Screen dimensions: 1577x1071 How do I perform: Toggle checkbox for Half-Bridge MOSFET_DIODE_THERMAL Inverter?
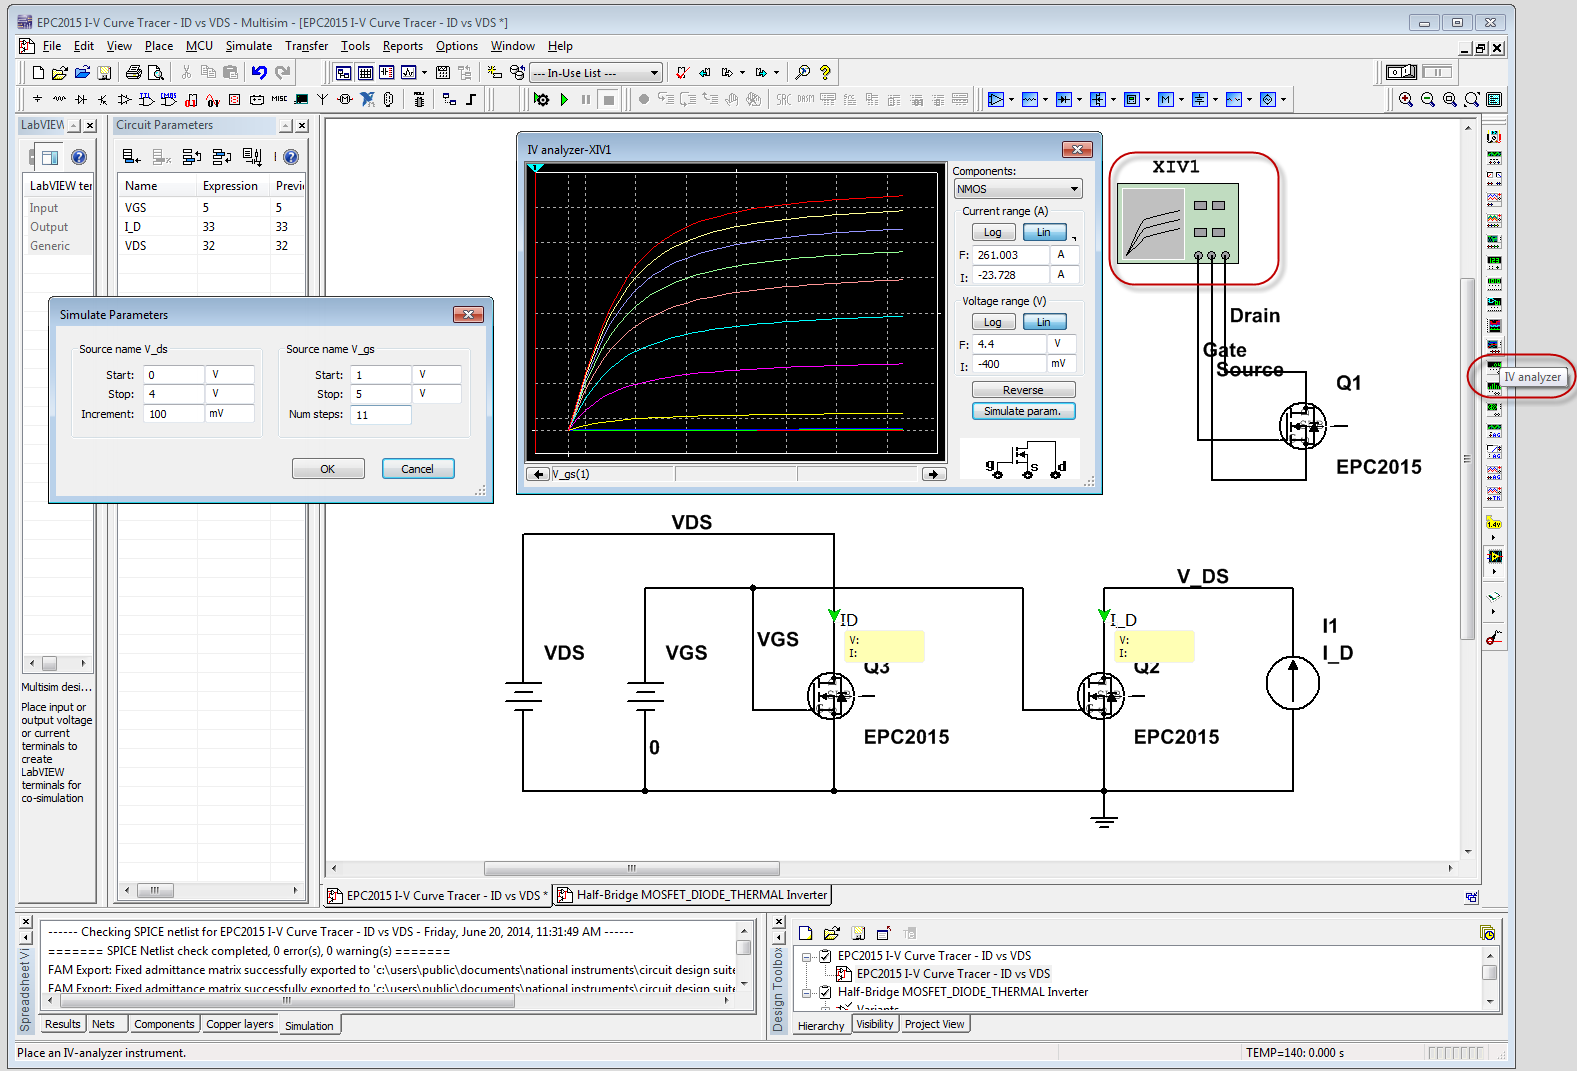pyautogui.click(x=825, y=992)
